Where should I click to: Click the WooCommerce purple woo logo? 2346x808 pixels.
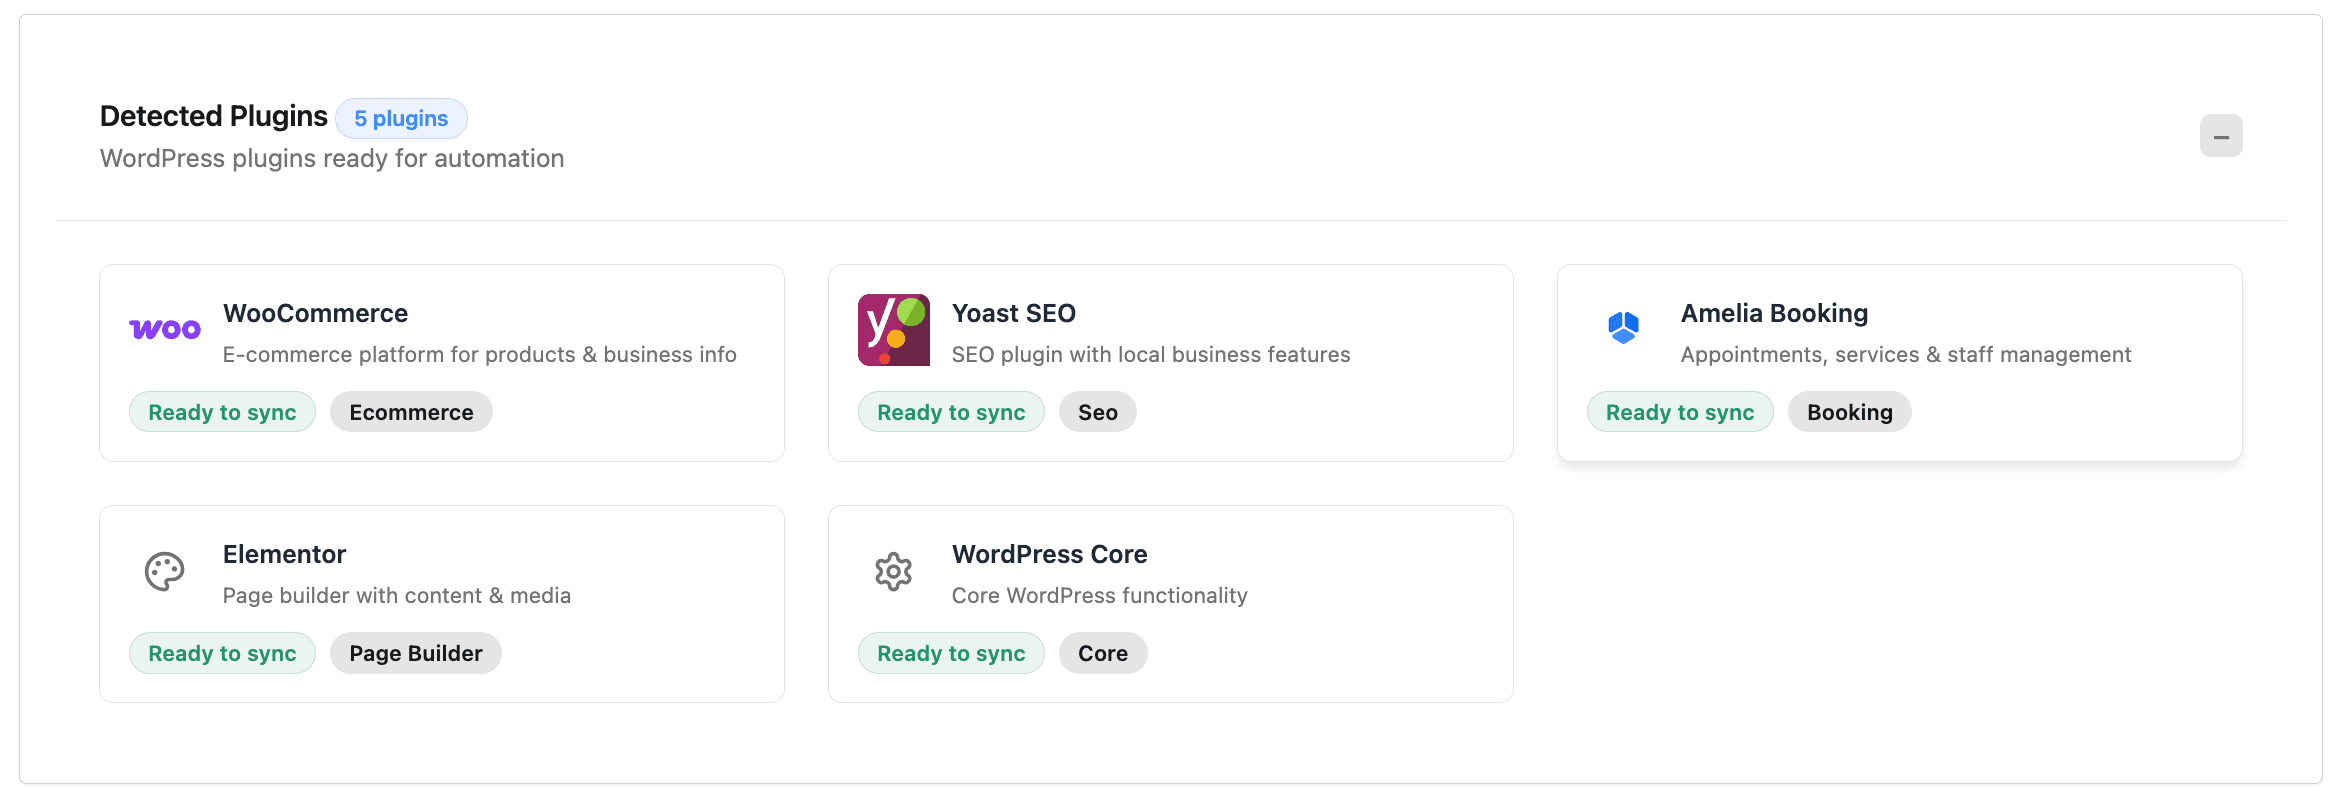coord(165,329)
